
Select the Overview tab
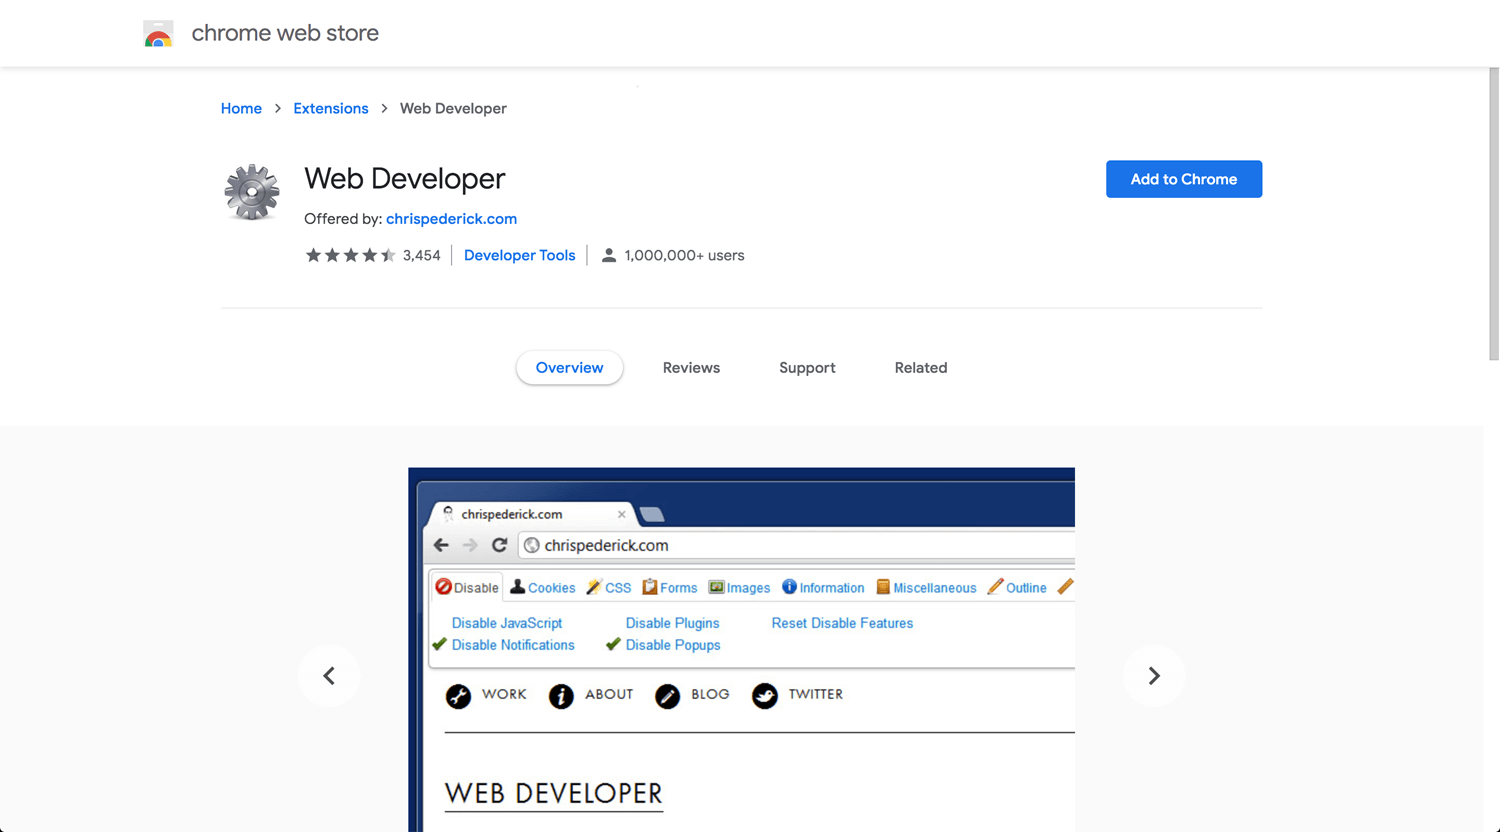click(569, 368)
